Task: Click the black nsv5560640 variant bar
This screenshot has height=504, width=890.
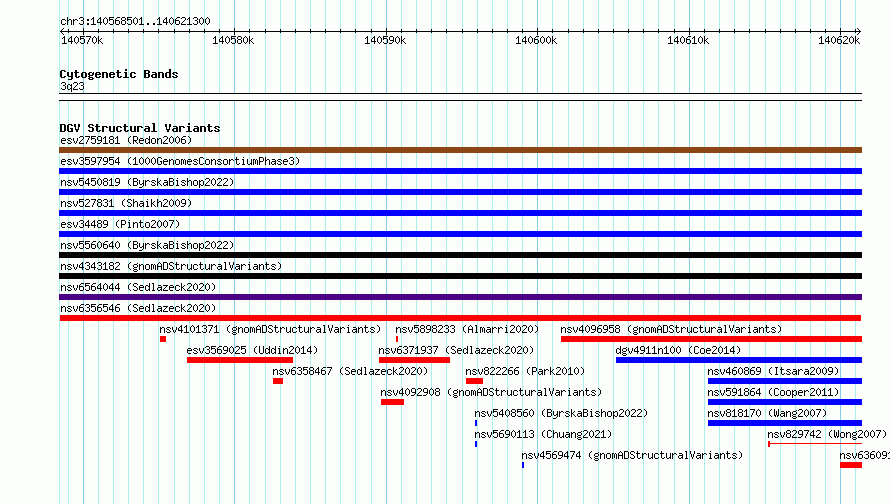Action: tap(460, 255)
